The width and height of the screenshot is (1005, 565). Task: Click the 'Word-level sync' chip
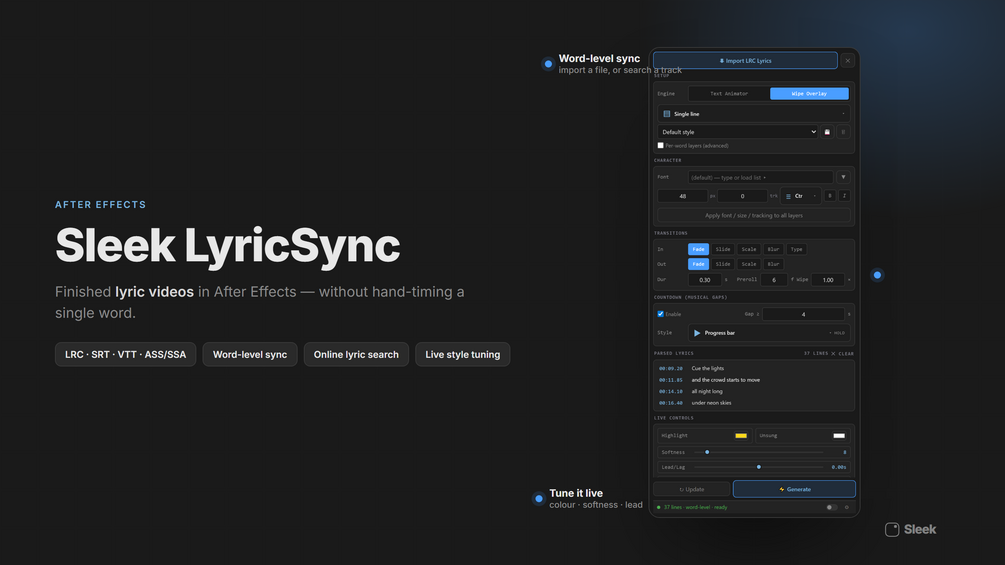coord(250,354)
